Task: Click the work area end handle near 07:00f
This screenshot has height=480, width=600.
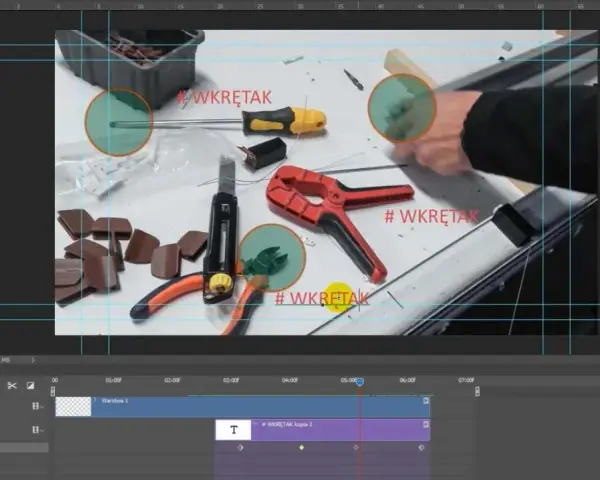Action: click(x=477, y=391)
